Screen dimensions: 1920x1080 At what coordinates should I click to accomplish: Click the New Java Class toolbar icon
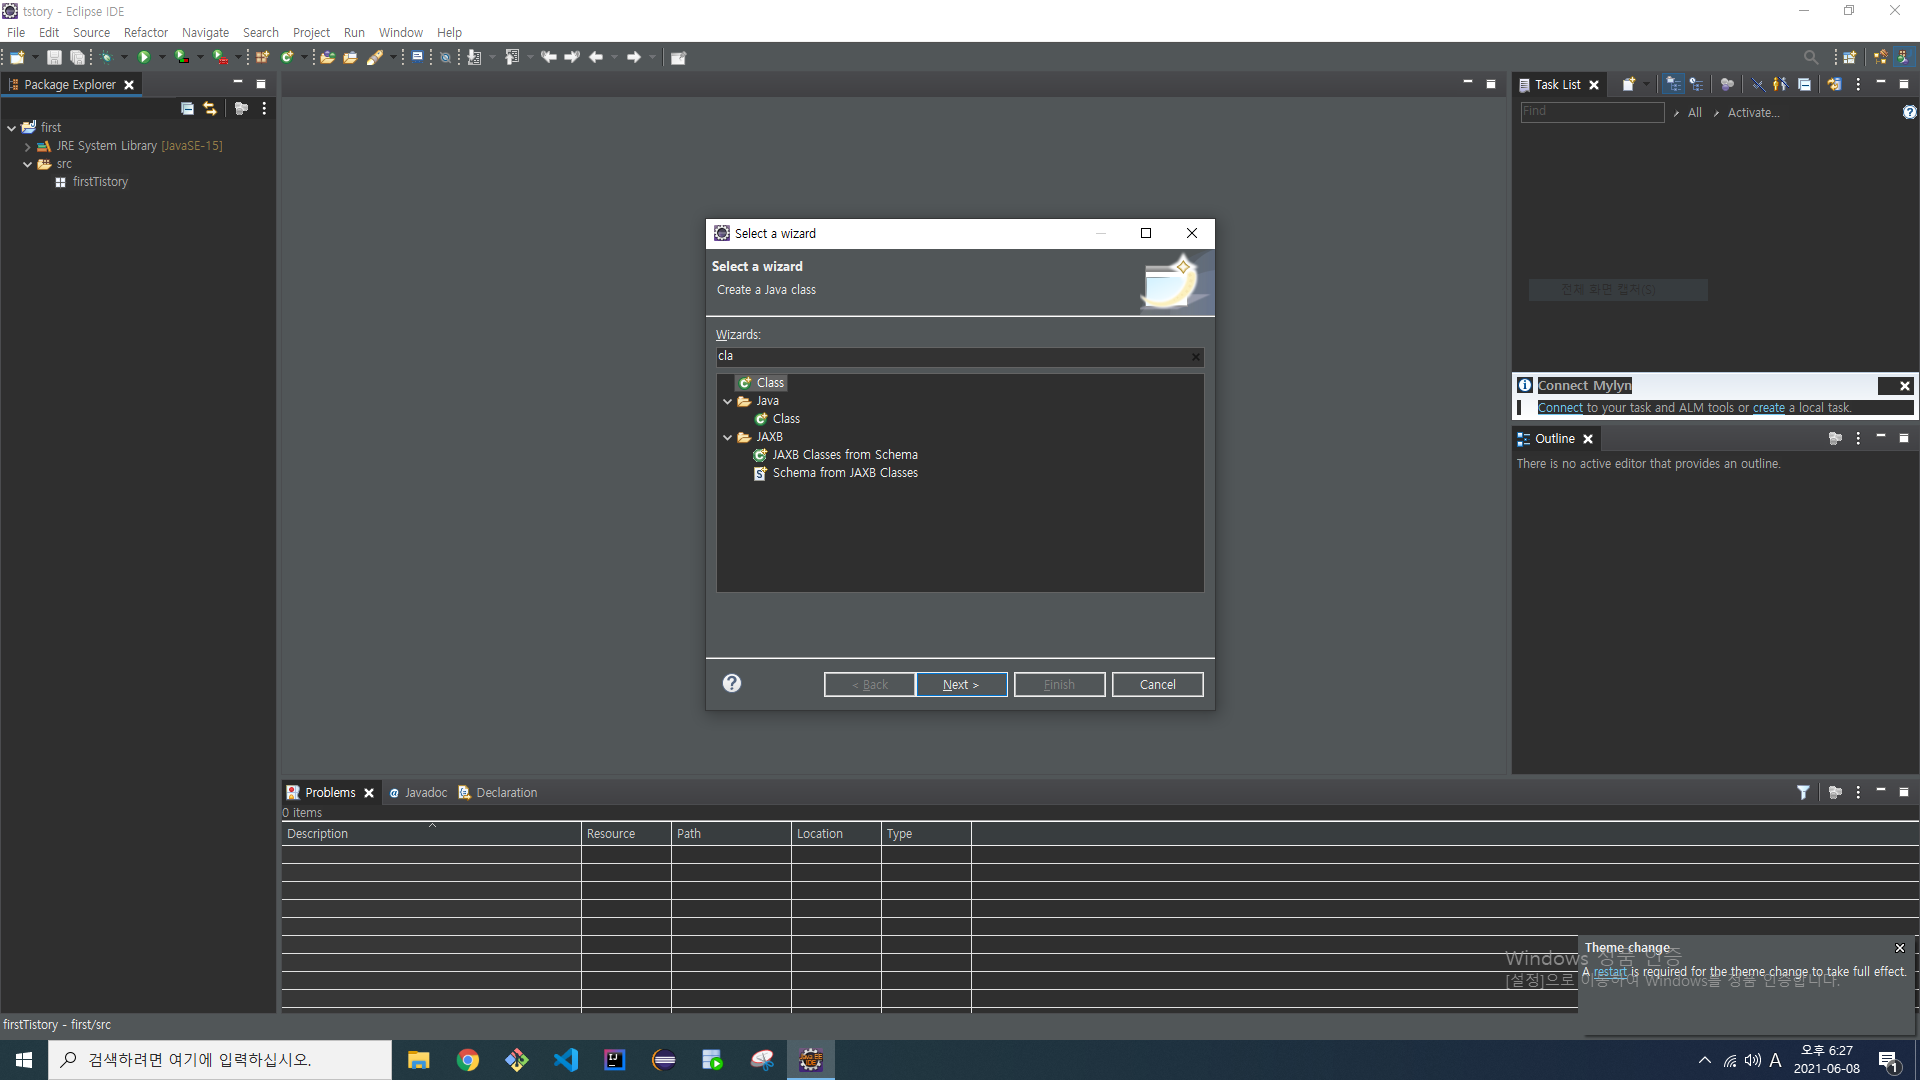point(287,58)
